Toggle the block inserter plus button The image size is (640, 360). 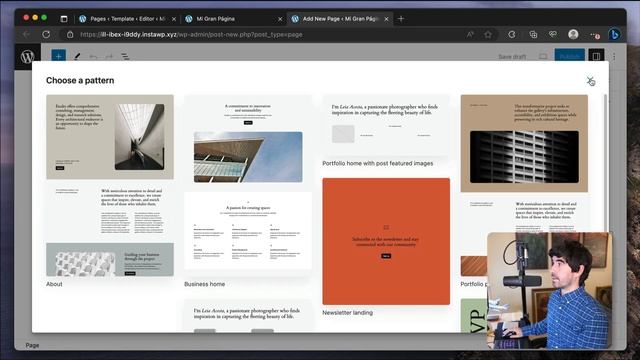coord(58,56)
